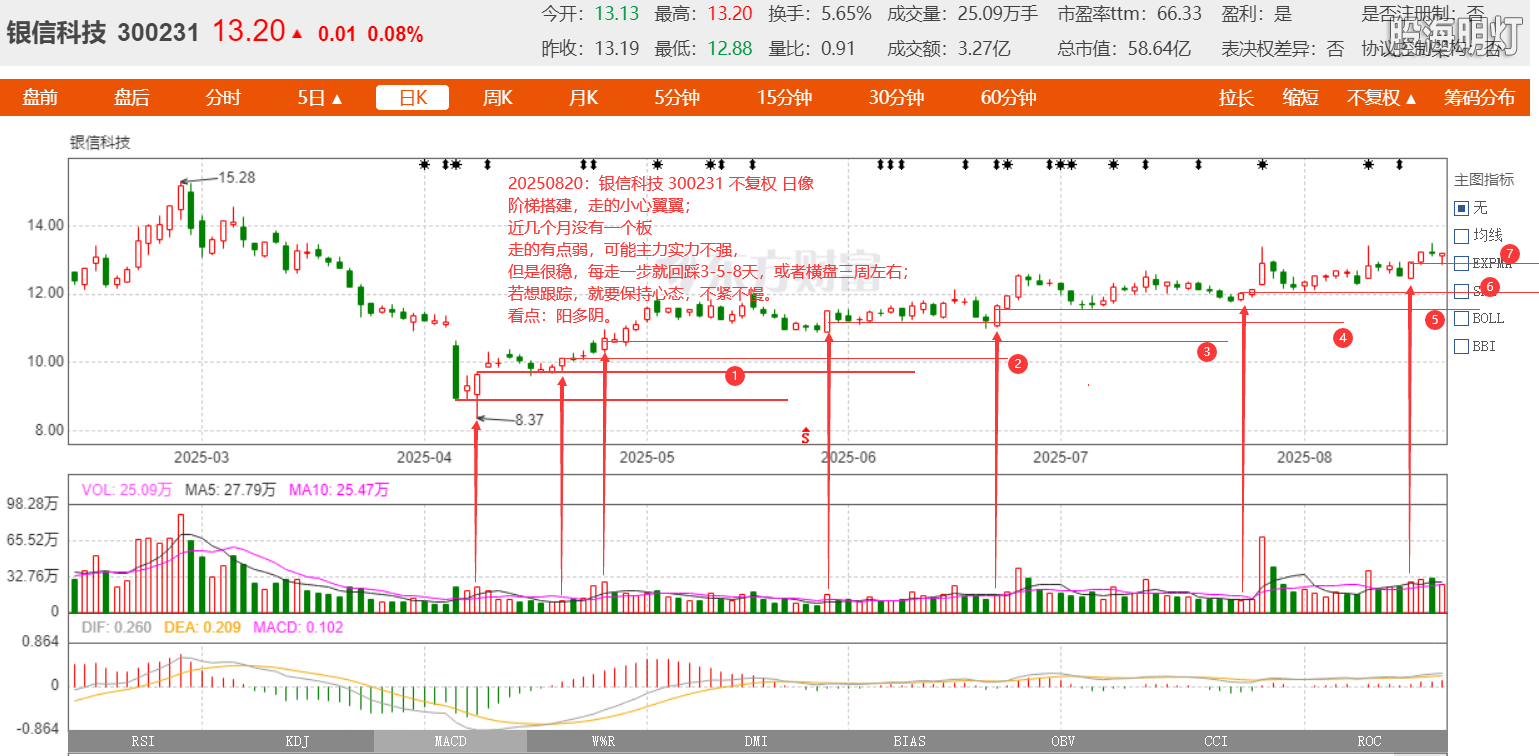Show the 15分钟 chart

click(x=784, y=98)
